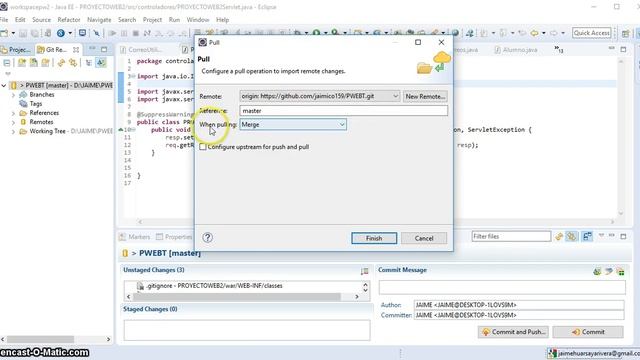
Task: Click into the Commit Message text area
Action: click(502, 287)
